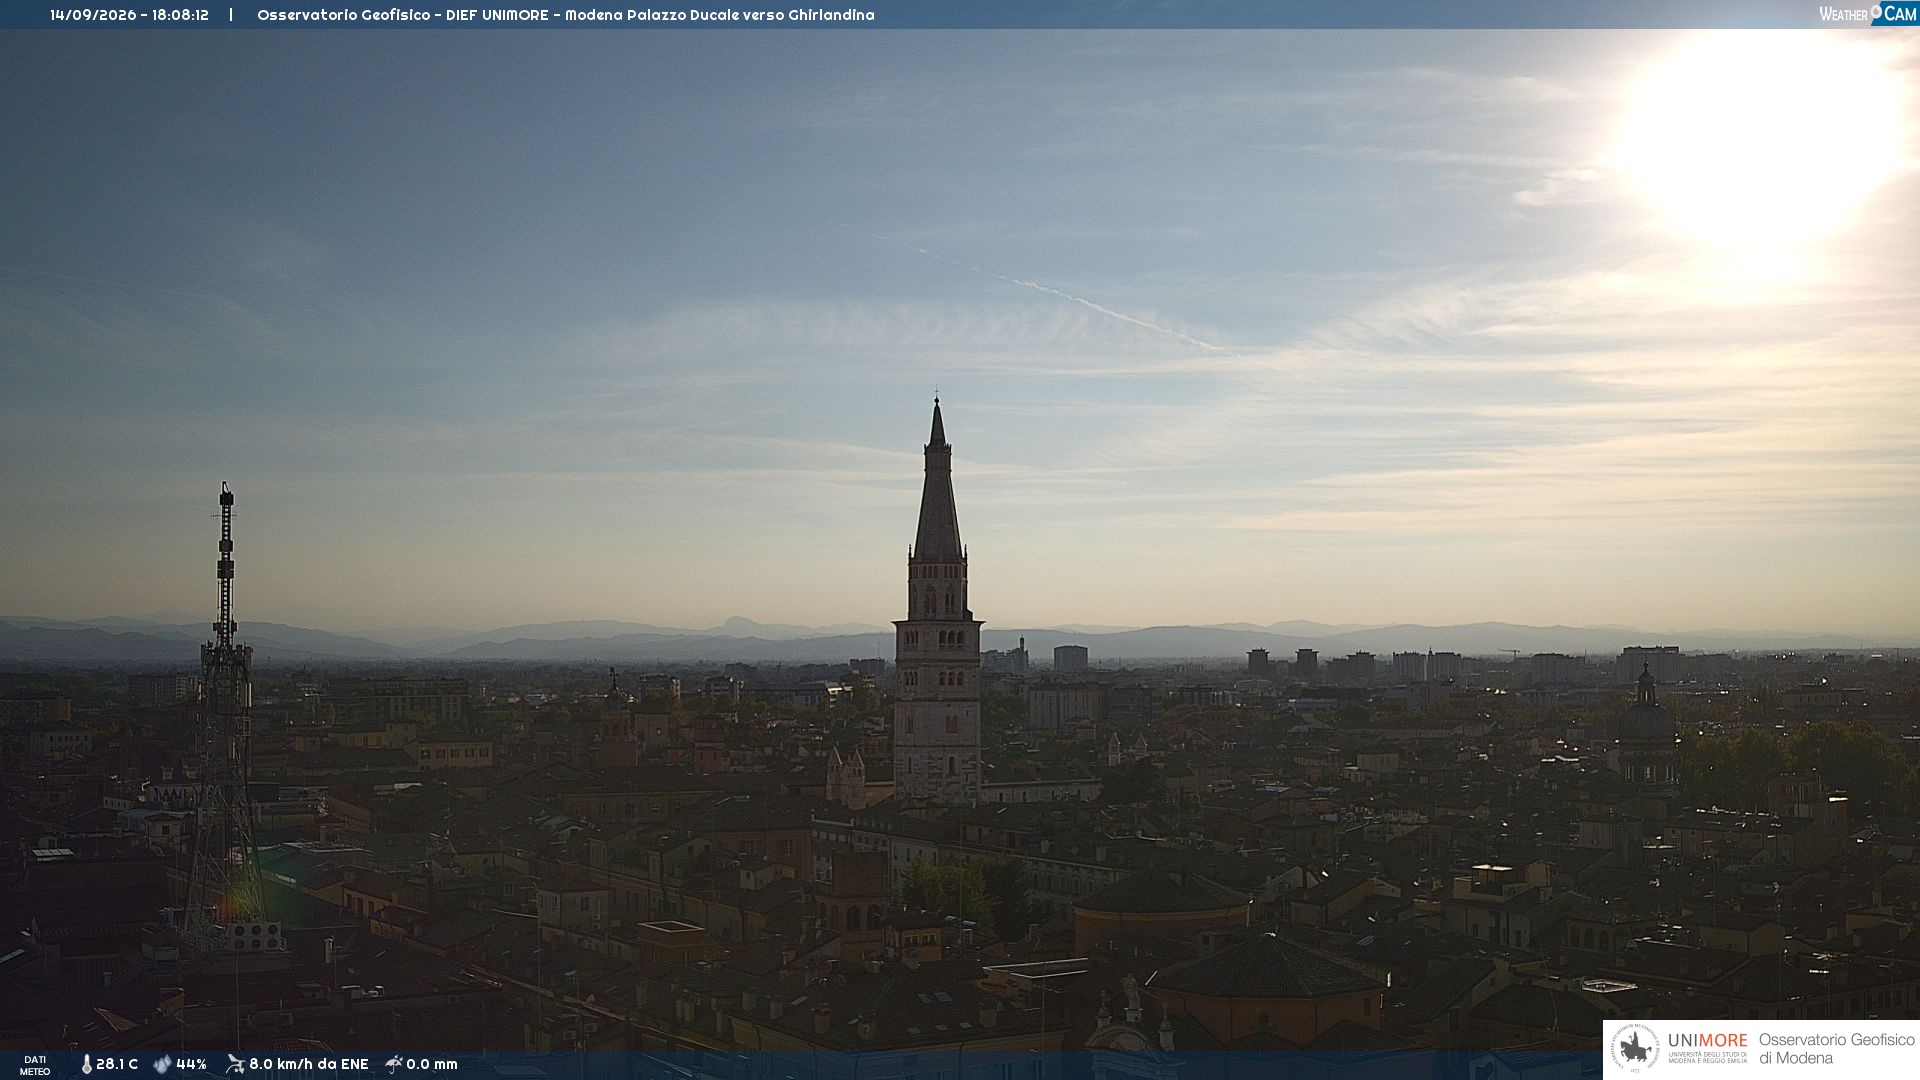Click the UNIMORE horseman seal emblem
Image resolution: width=1920 pixels, height=1080 pixels.
[1635, 1048]
